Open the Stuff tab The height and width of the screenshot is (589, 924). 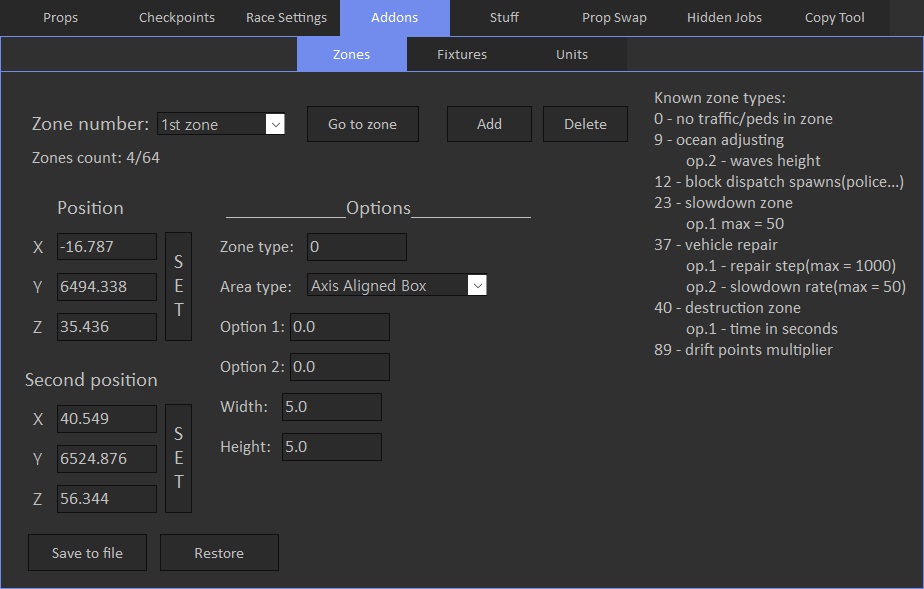click(x=504, y=18)
